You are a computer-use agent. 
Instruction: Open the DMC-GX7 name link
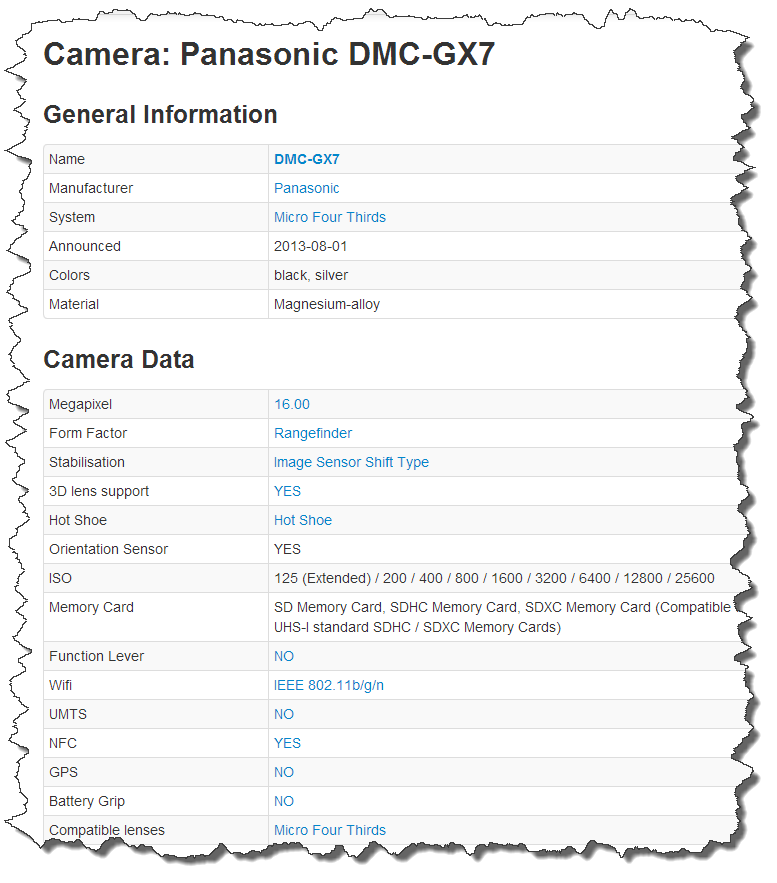coord(306,159)
